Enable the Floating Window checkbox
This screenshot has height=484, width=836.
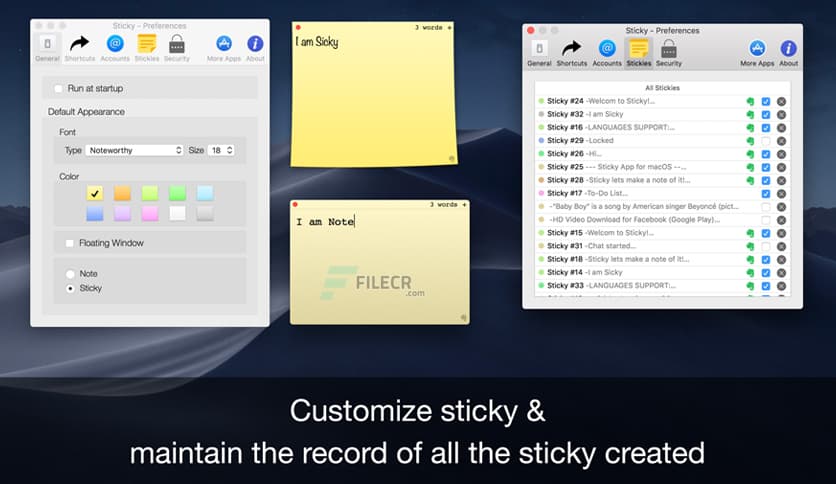[69, 243]
